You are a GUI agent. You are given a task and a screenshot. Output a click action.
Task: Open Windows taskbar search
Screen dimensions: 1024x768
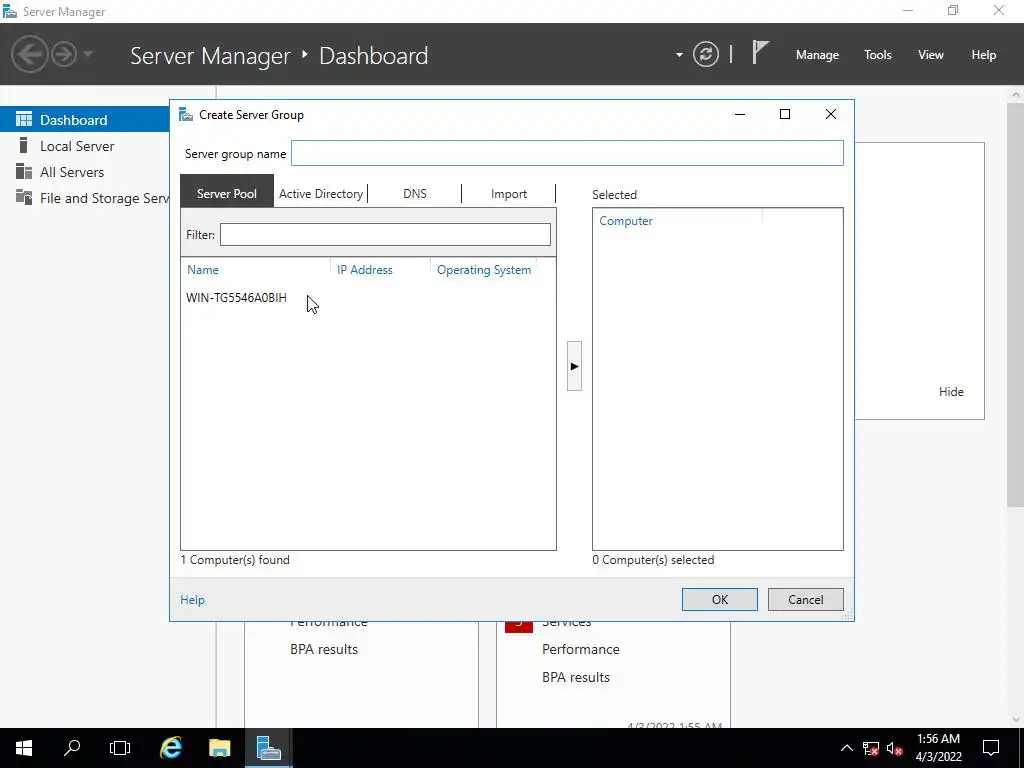(x=72, y=748)
